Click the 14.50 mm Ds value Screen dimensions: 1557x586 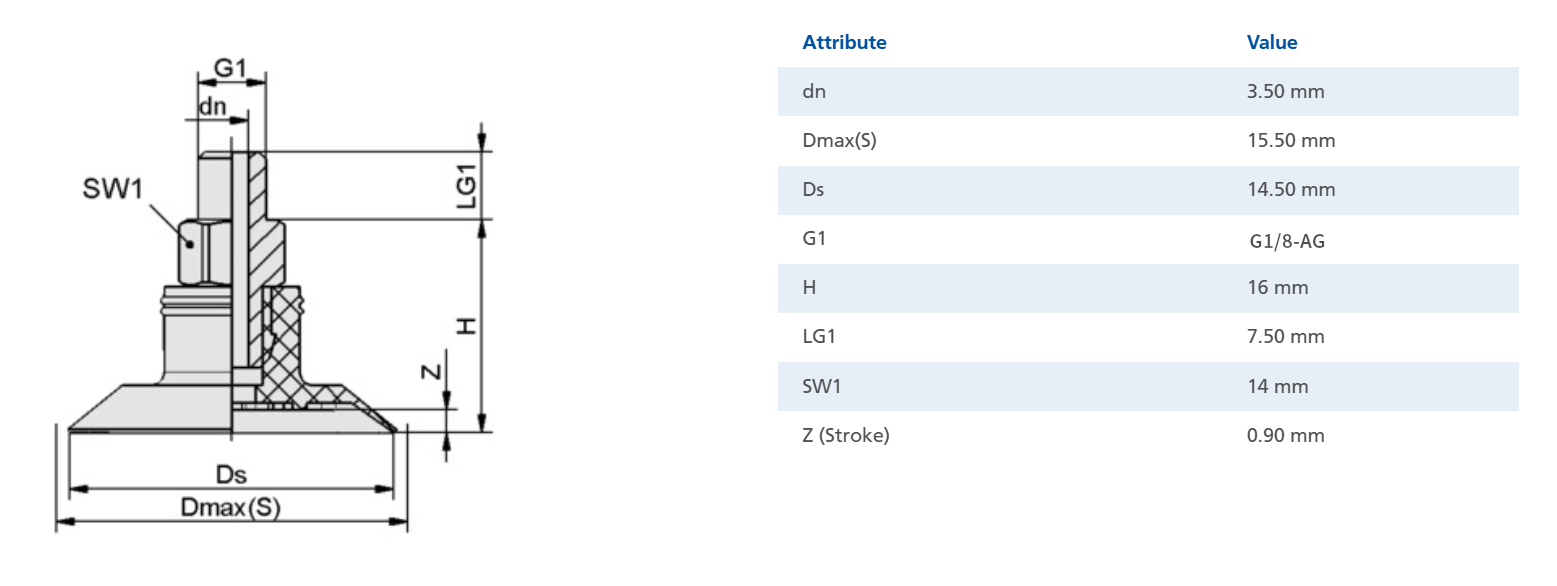coord(1290,189)
